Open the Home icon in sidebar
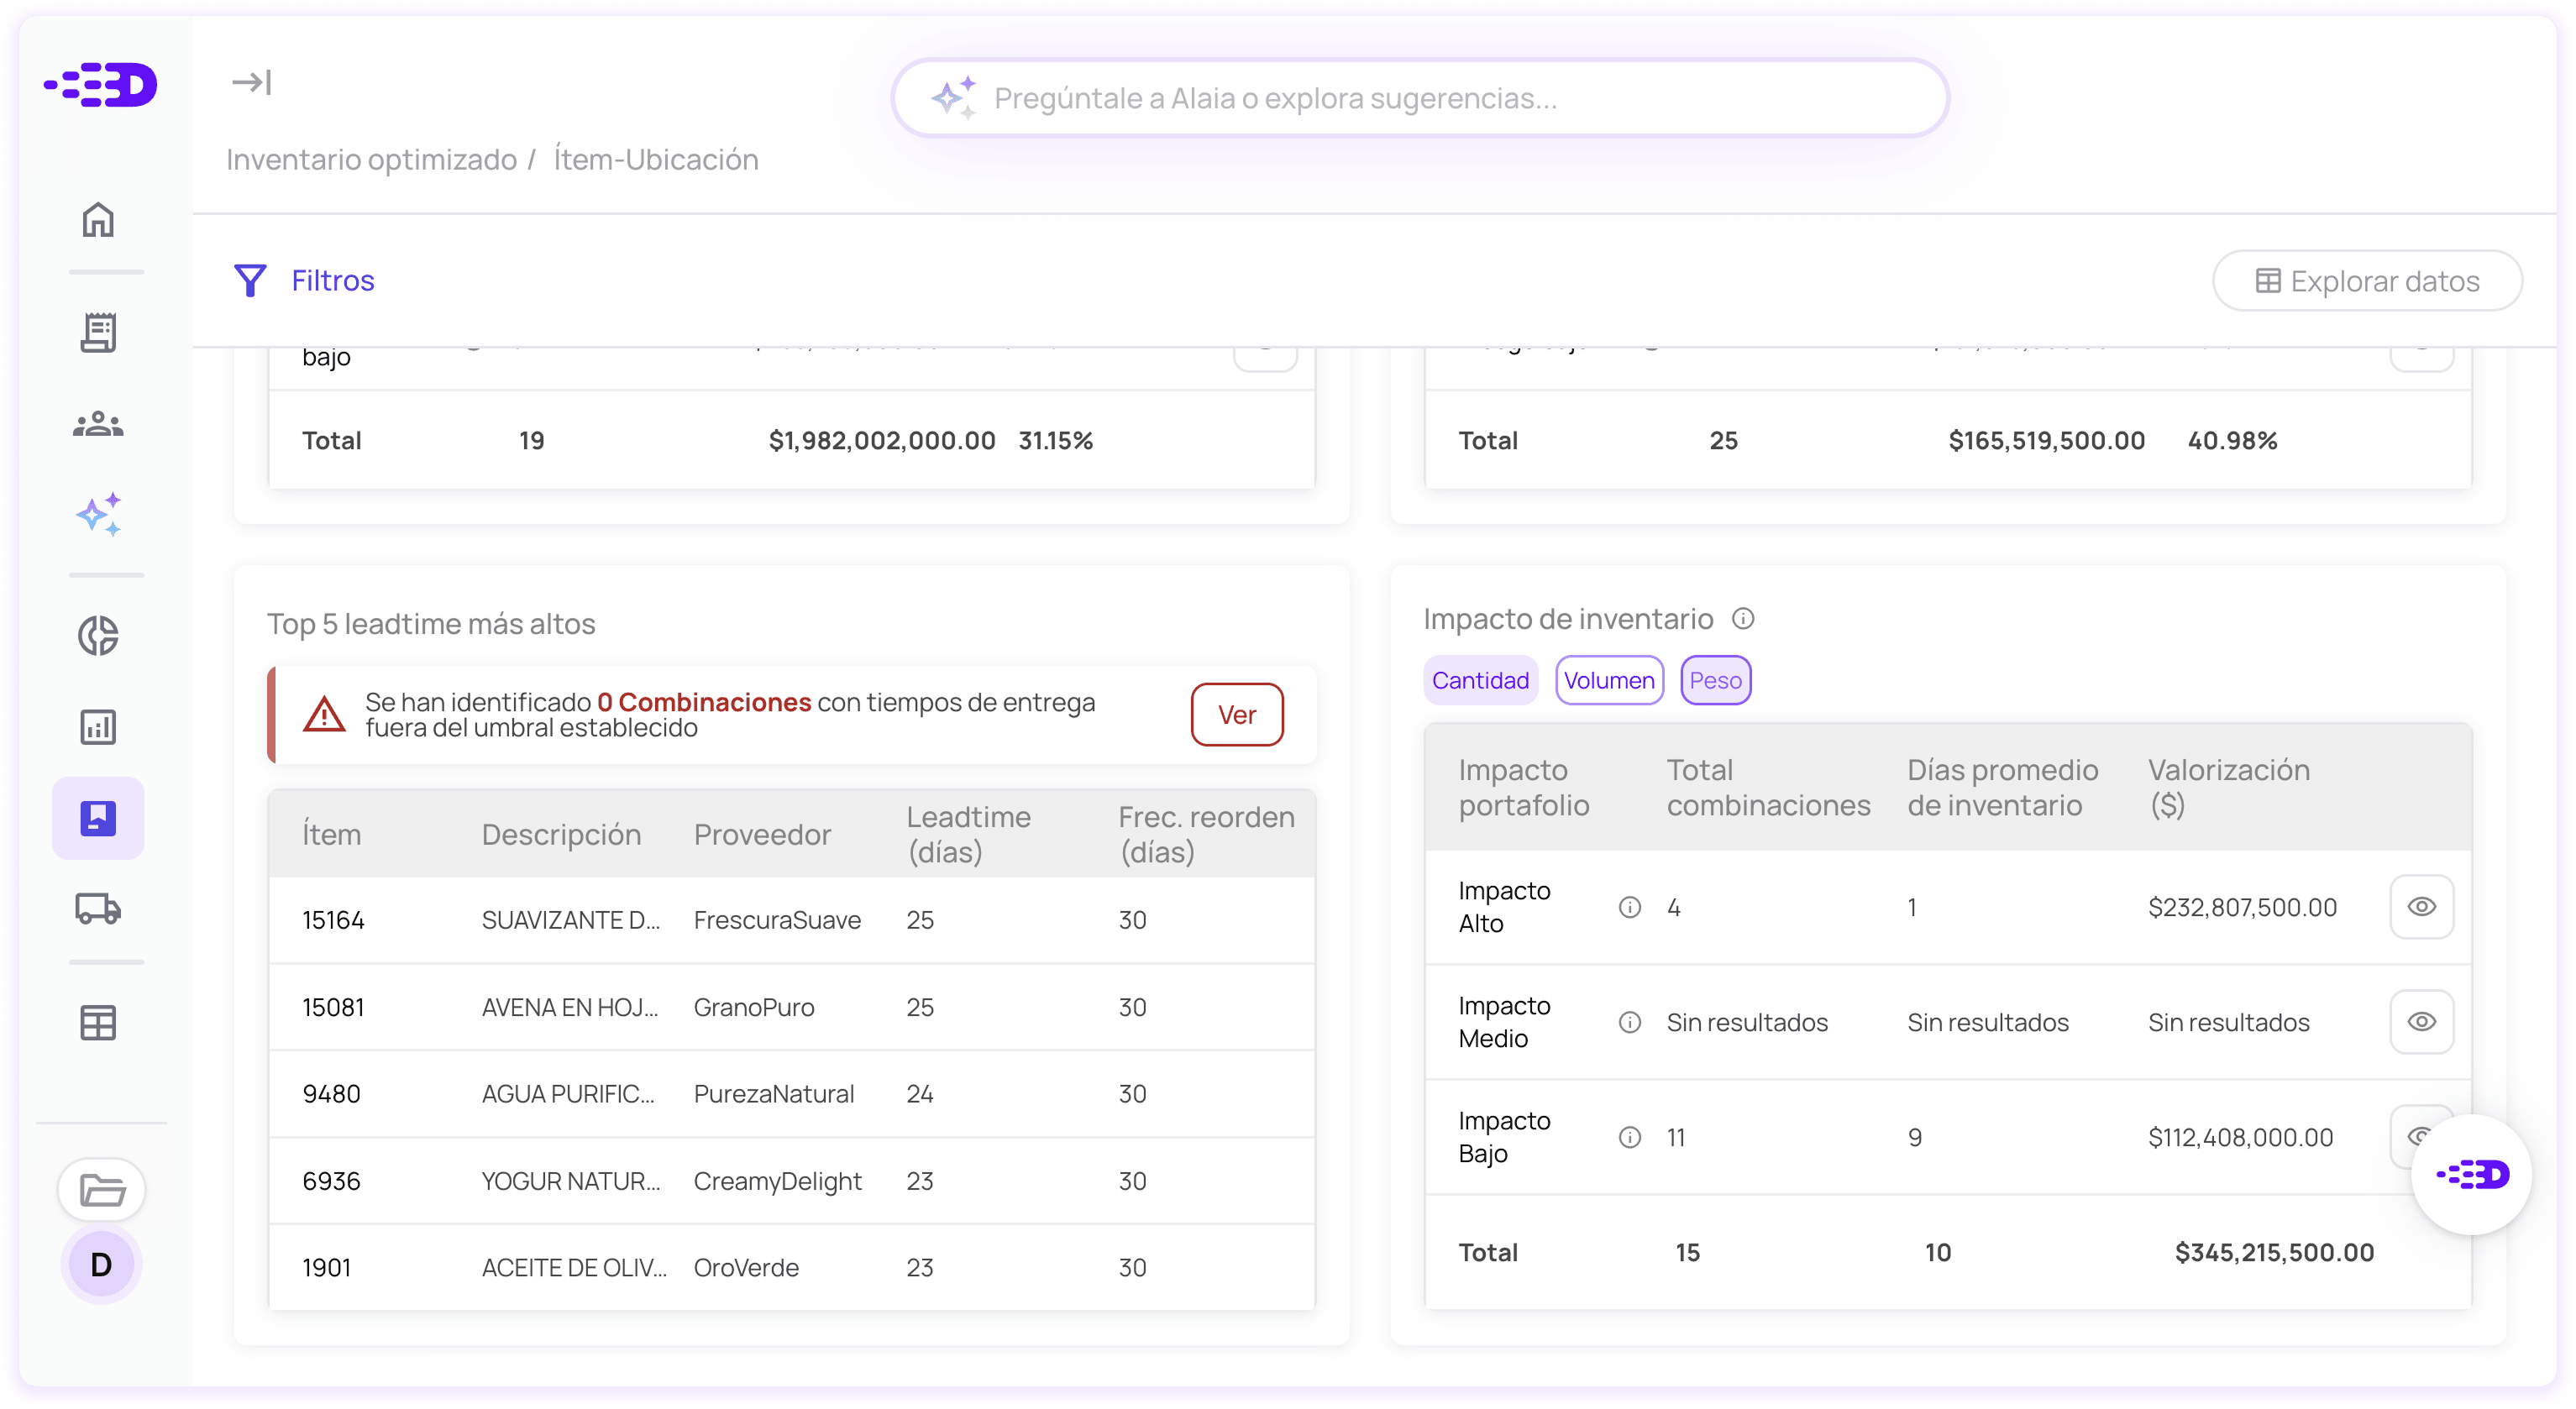Screen dimensions: 2576x1409 point(98,219)
